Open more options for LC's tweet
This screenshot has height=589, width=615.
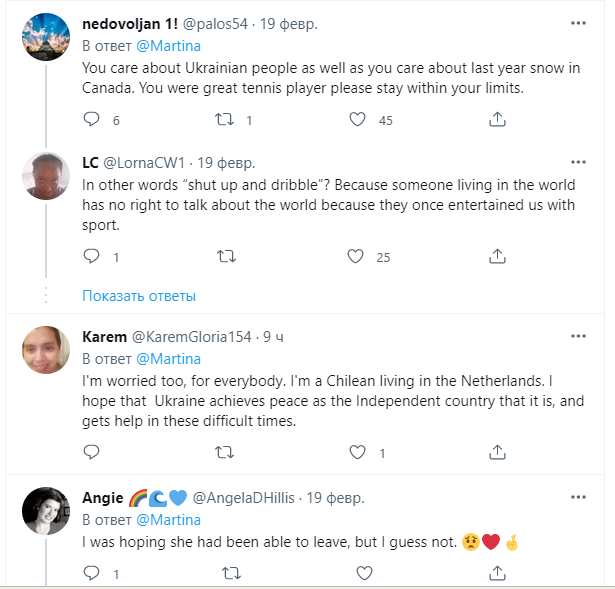[x=578, y=160]
